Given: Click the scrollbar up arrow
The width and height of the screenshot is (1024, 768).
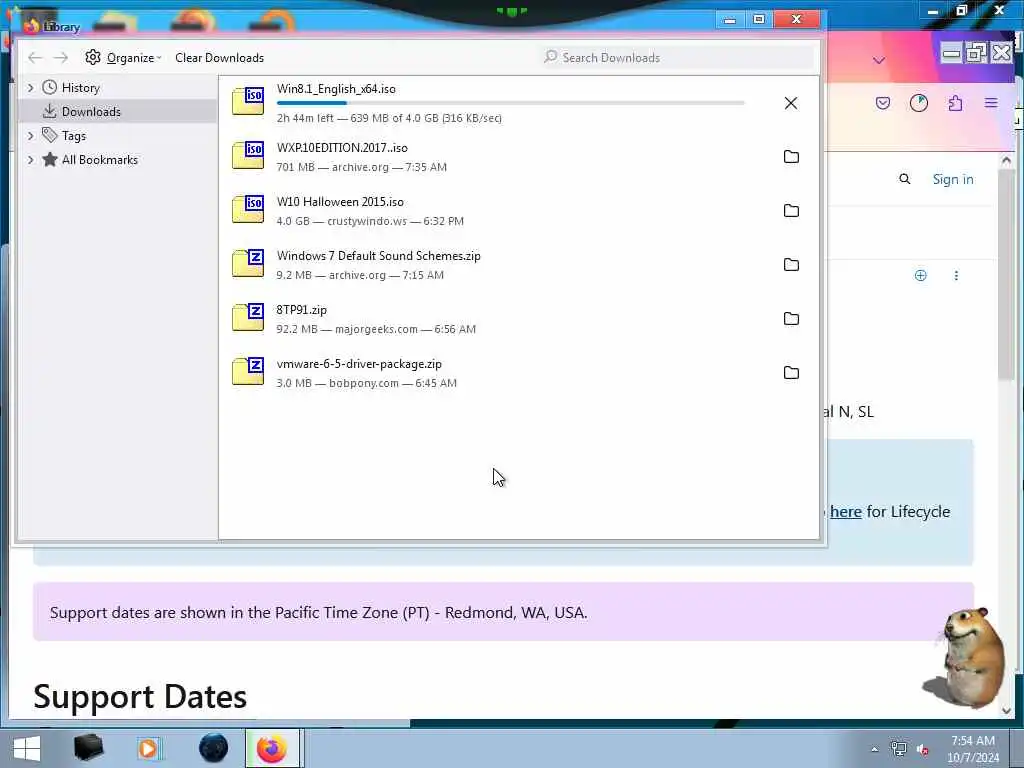Looking at the screenshot, I should (1006, 160).
